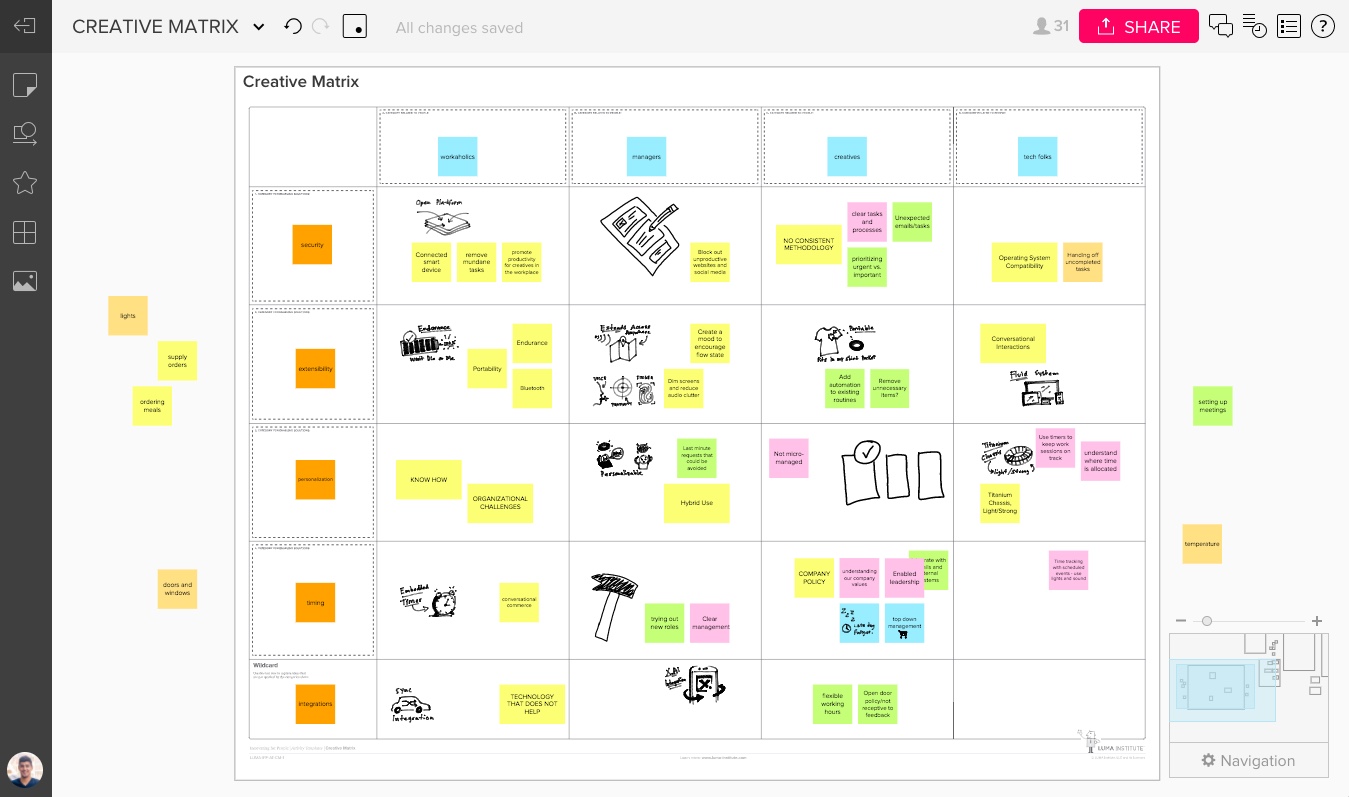The height and width of the screenshot is (797, 1349).
Task: Click the zoom slider handle
Action: click(1207, 621)
